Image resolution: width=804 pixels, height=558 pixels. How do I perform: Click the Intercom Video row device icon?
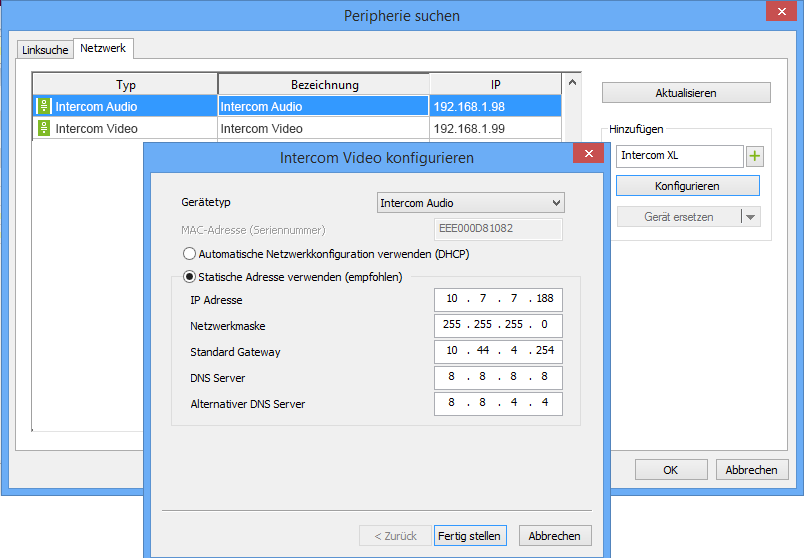(x=44, y=128)
